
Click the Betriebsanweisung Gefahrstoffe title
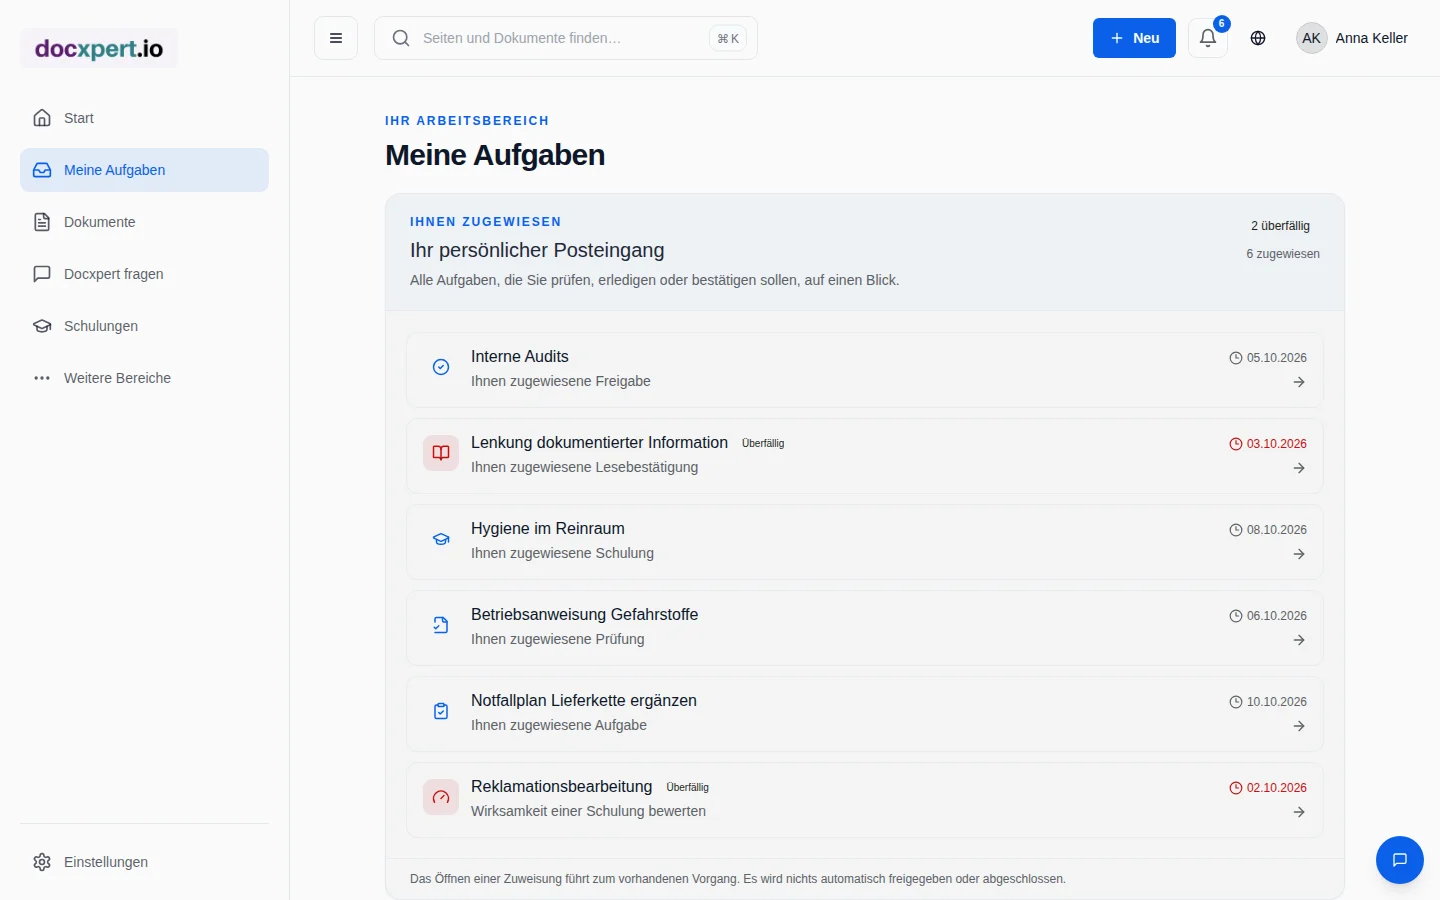point(585,615)
